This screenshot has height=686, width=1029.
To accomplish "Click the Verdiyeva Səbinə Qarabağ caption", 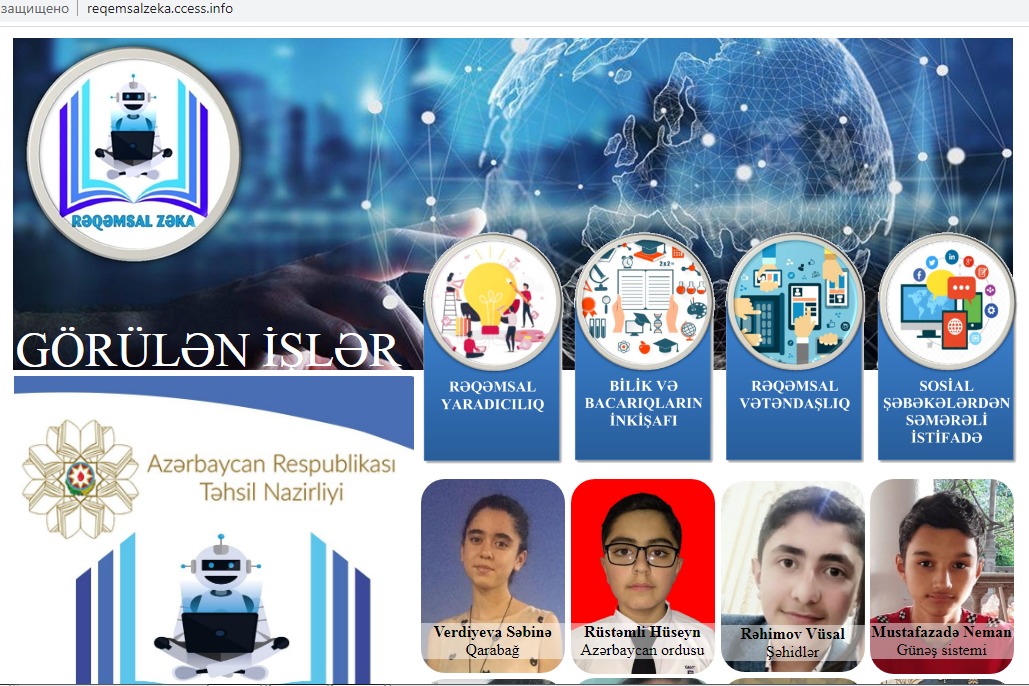I will tap(493, 641).
